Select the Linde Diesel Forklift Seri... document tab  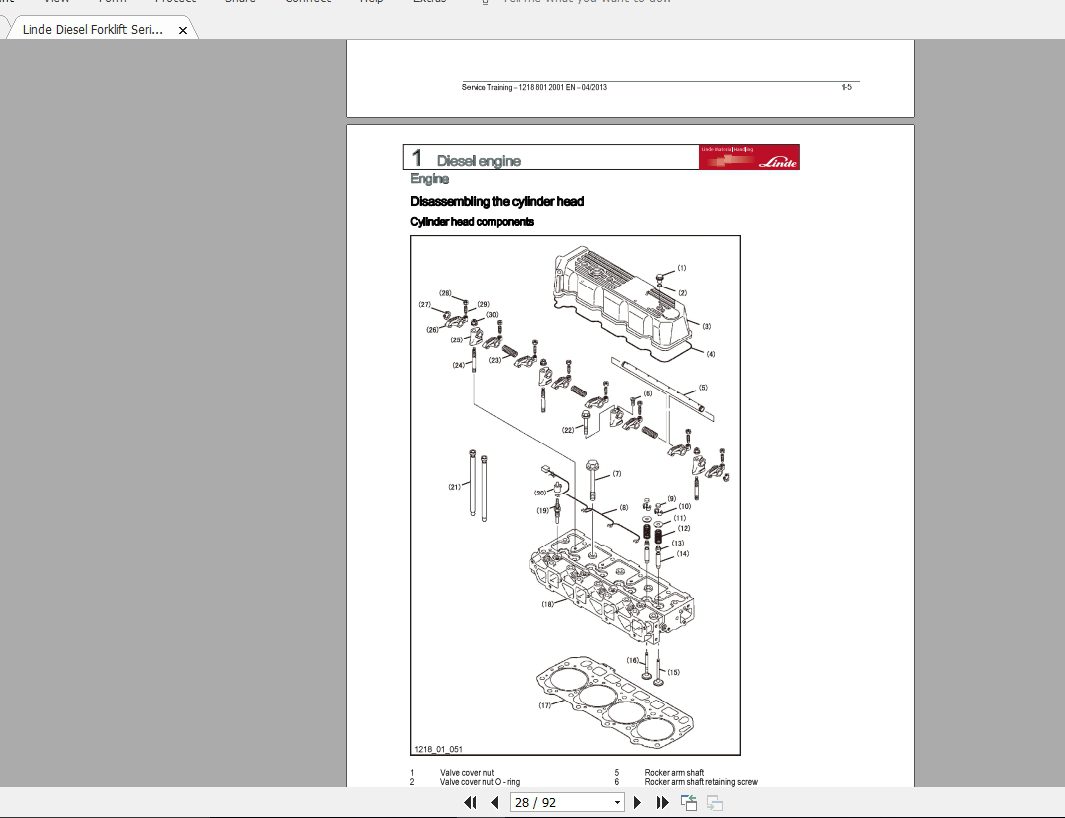(x=93, y=30)
